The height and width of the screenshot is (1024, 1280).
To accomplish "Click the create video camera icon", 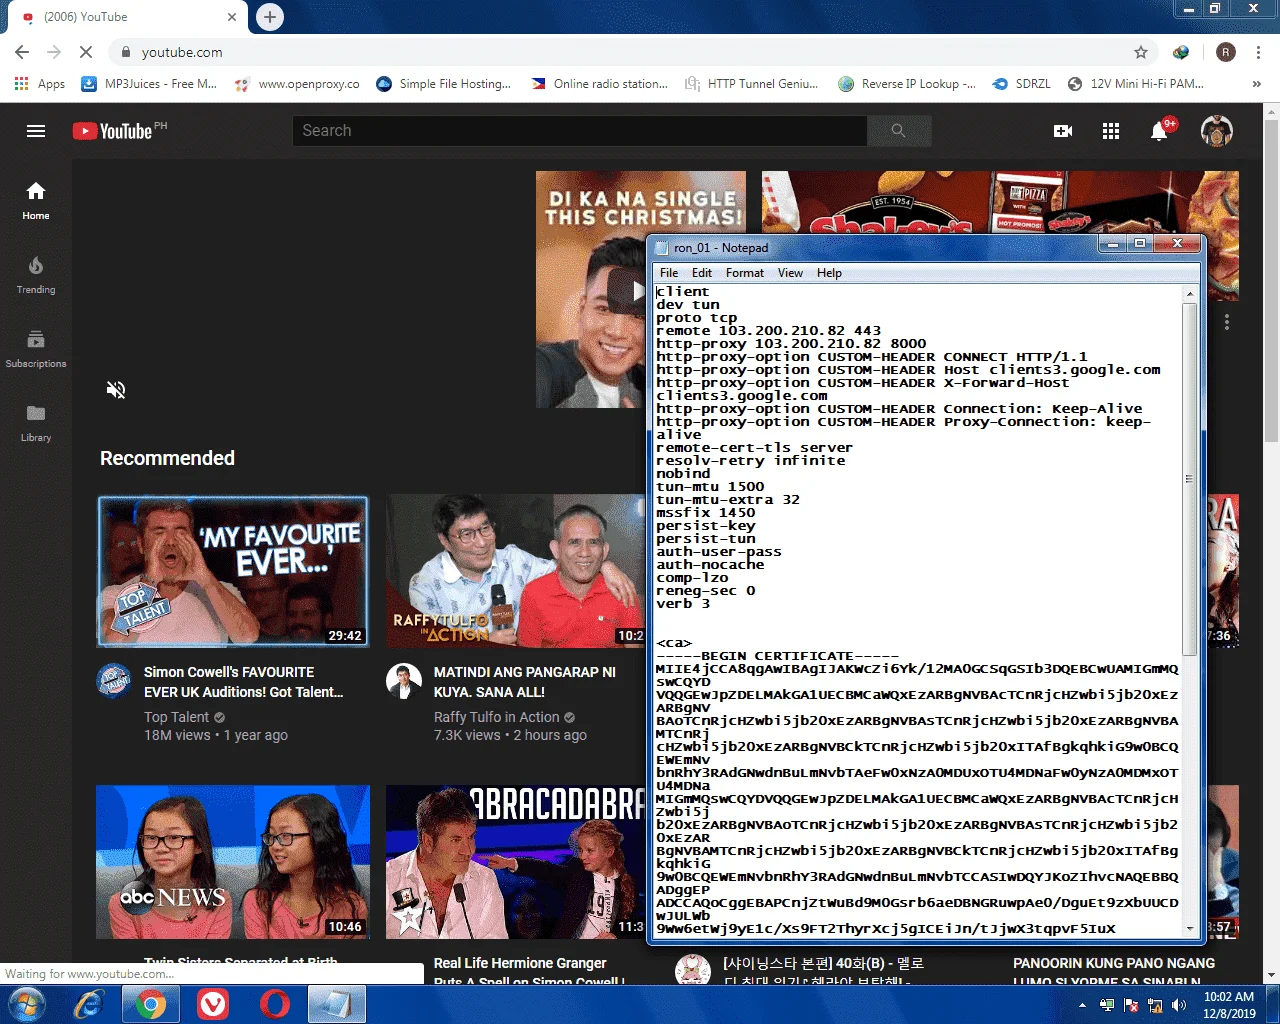I will coord(1063,131).
